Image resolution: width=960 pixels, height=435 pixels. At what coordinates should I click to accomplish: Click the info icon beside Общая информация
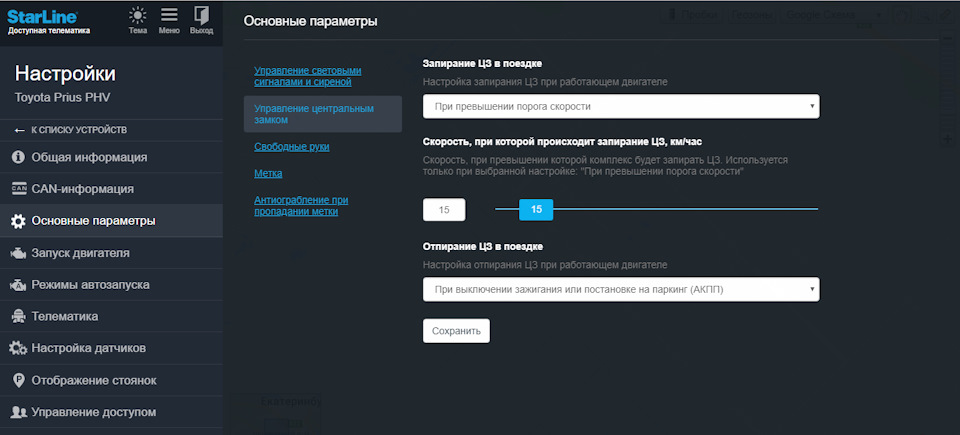19,157
